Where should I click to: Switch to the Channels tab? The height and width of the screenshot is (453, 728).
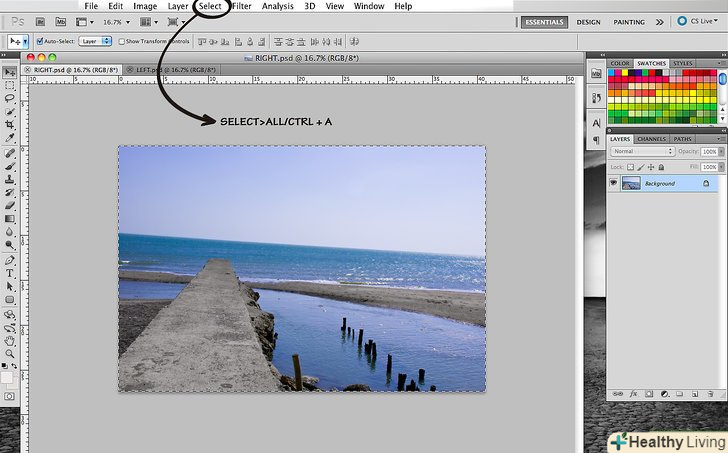pyautogui.click(x=651, y=139)
